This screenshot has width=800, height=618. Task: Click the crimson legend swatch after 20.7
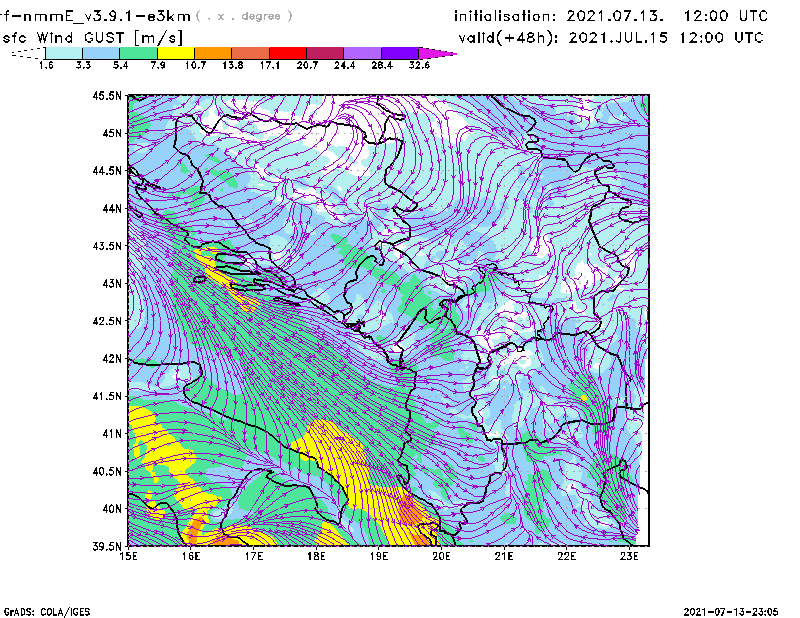[325, 53]
